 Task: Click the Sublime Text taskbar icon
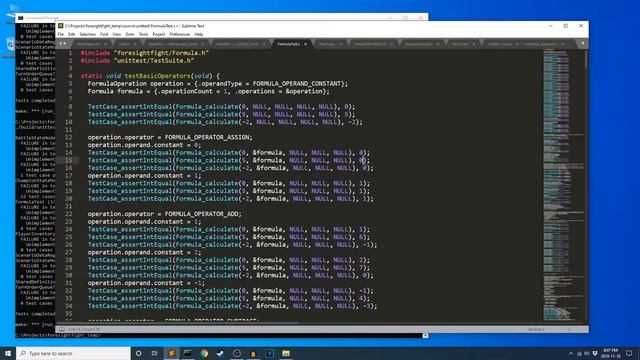[x=171, y=353]
